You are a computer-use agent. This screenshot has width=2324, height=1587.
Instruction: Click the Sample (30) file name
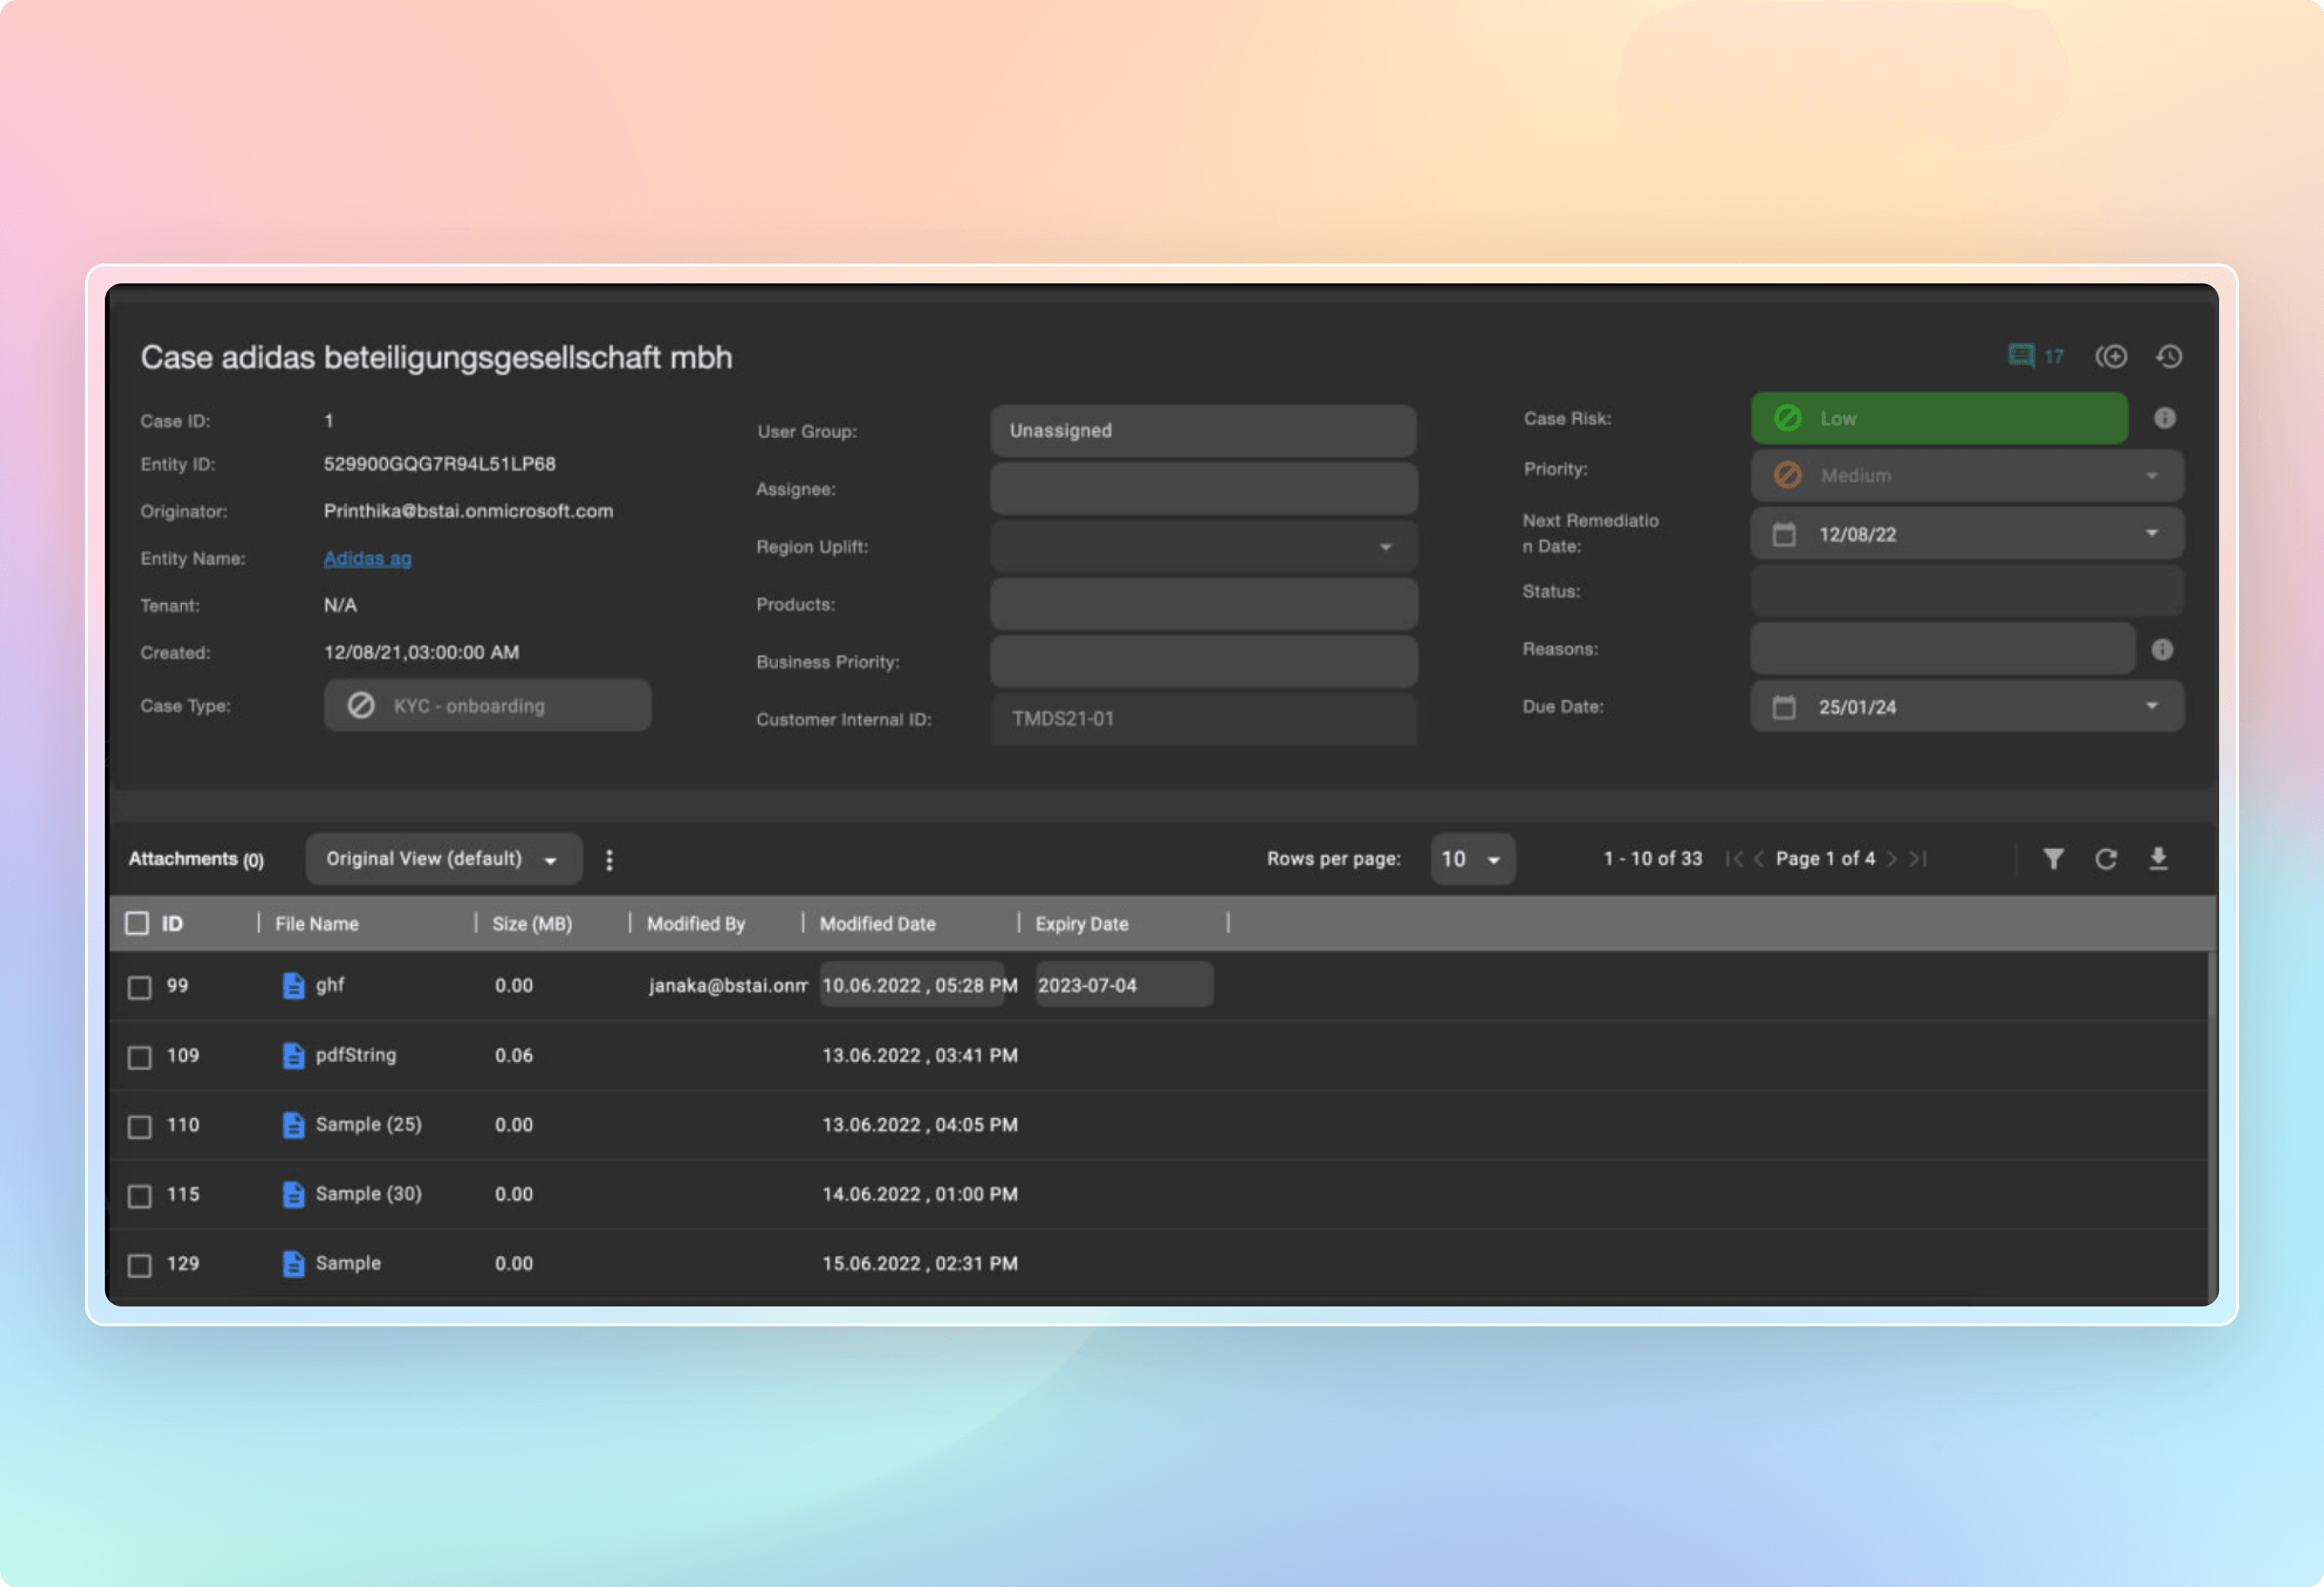tap(368, 1194)
